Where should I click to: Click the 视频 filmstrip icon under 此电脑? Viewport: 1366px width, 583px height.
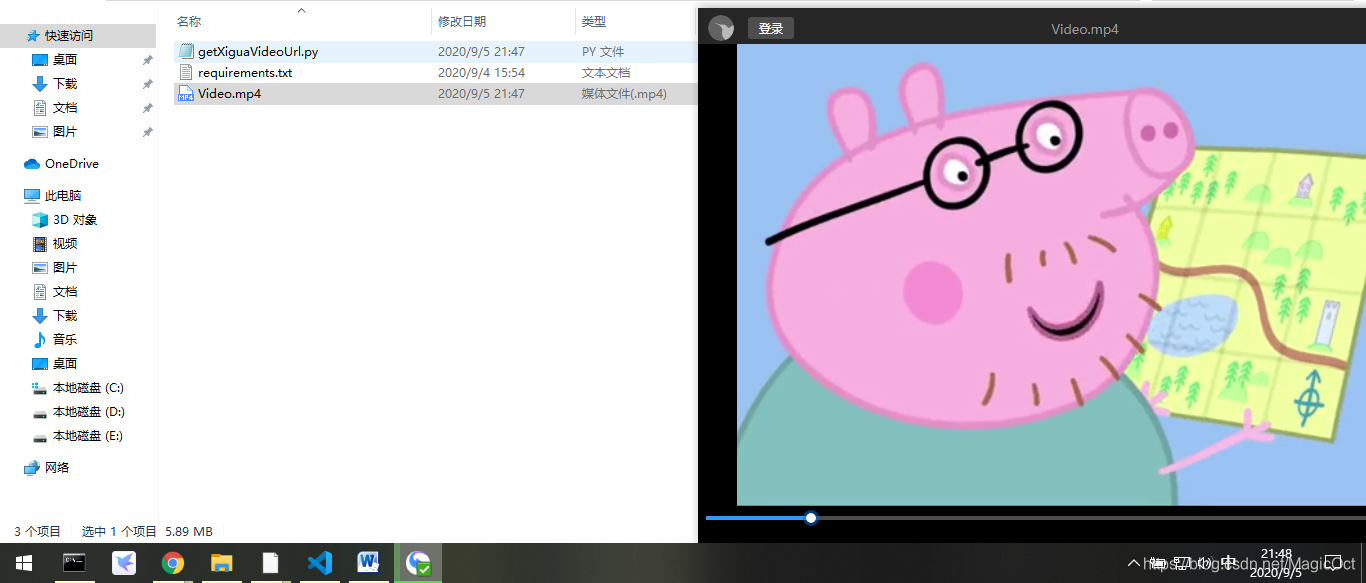[40, 244]
